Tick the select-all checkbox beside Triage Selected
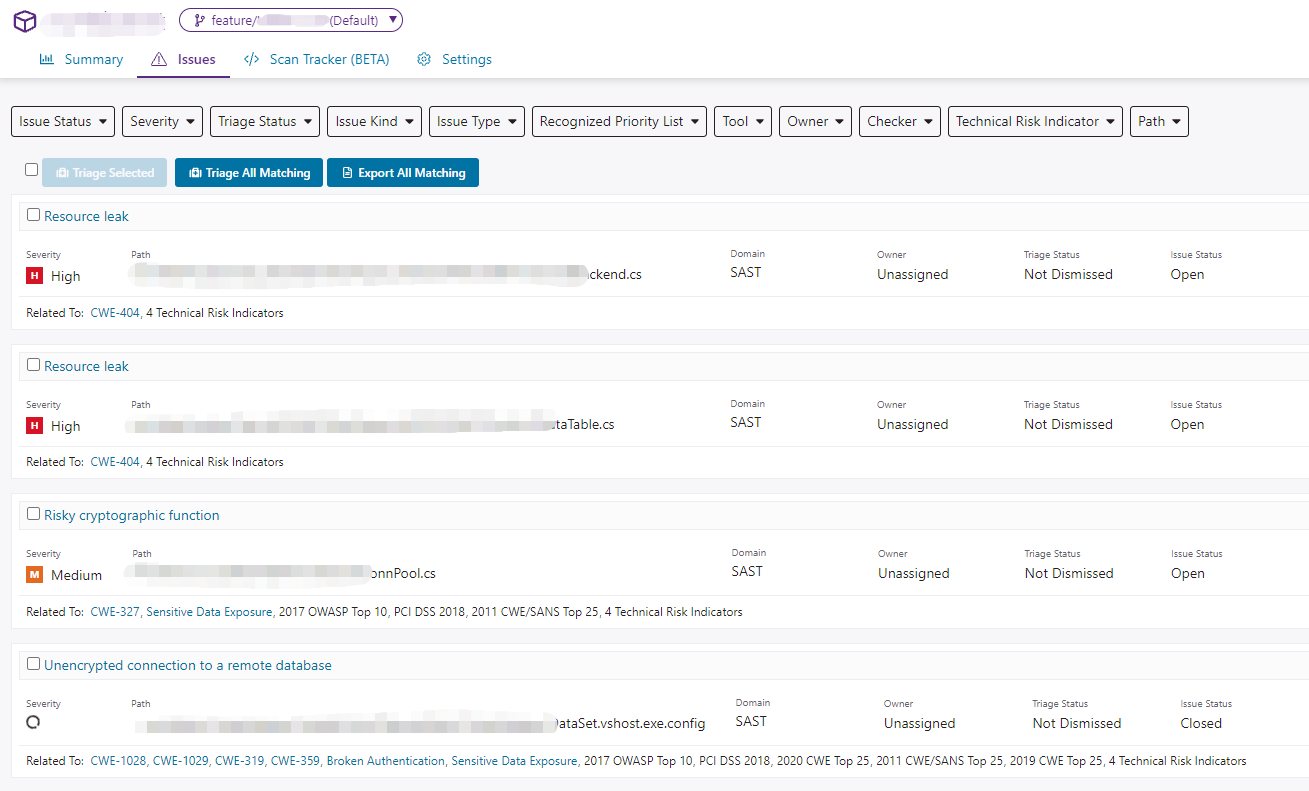This screenshot has width=1309, height=791. point(32,170)
